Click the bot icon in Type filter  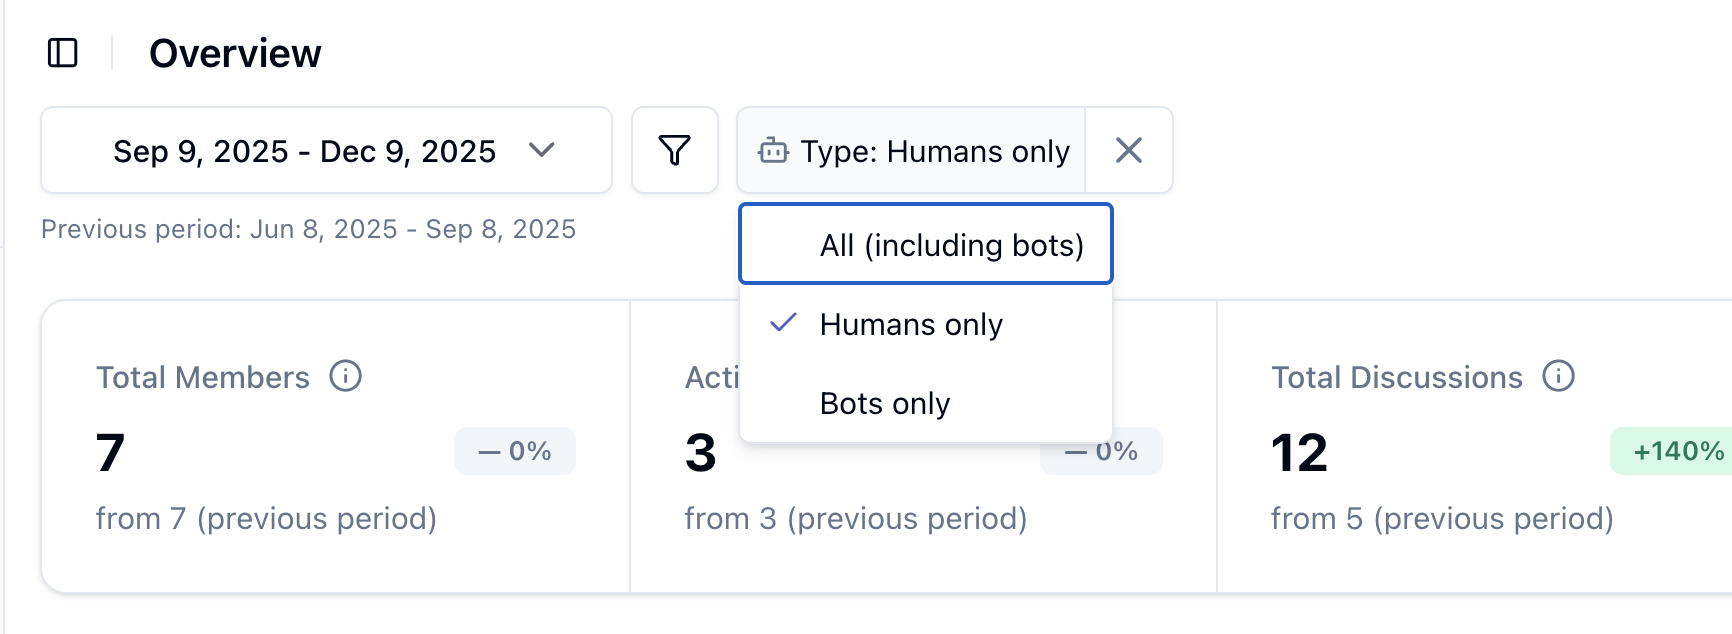[773, 151]
